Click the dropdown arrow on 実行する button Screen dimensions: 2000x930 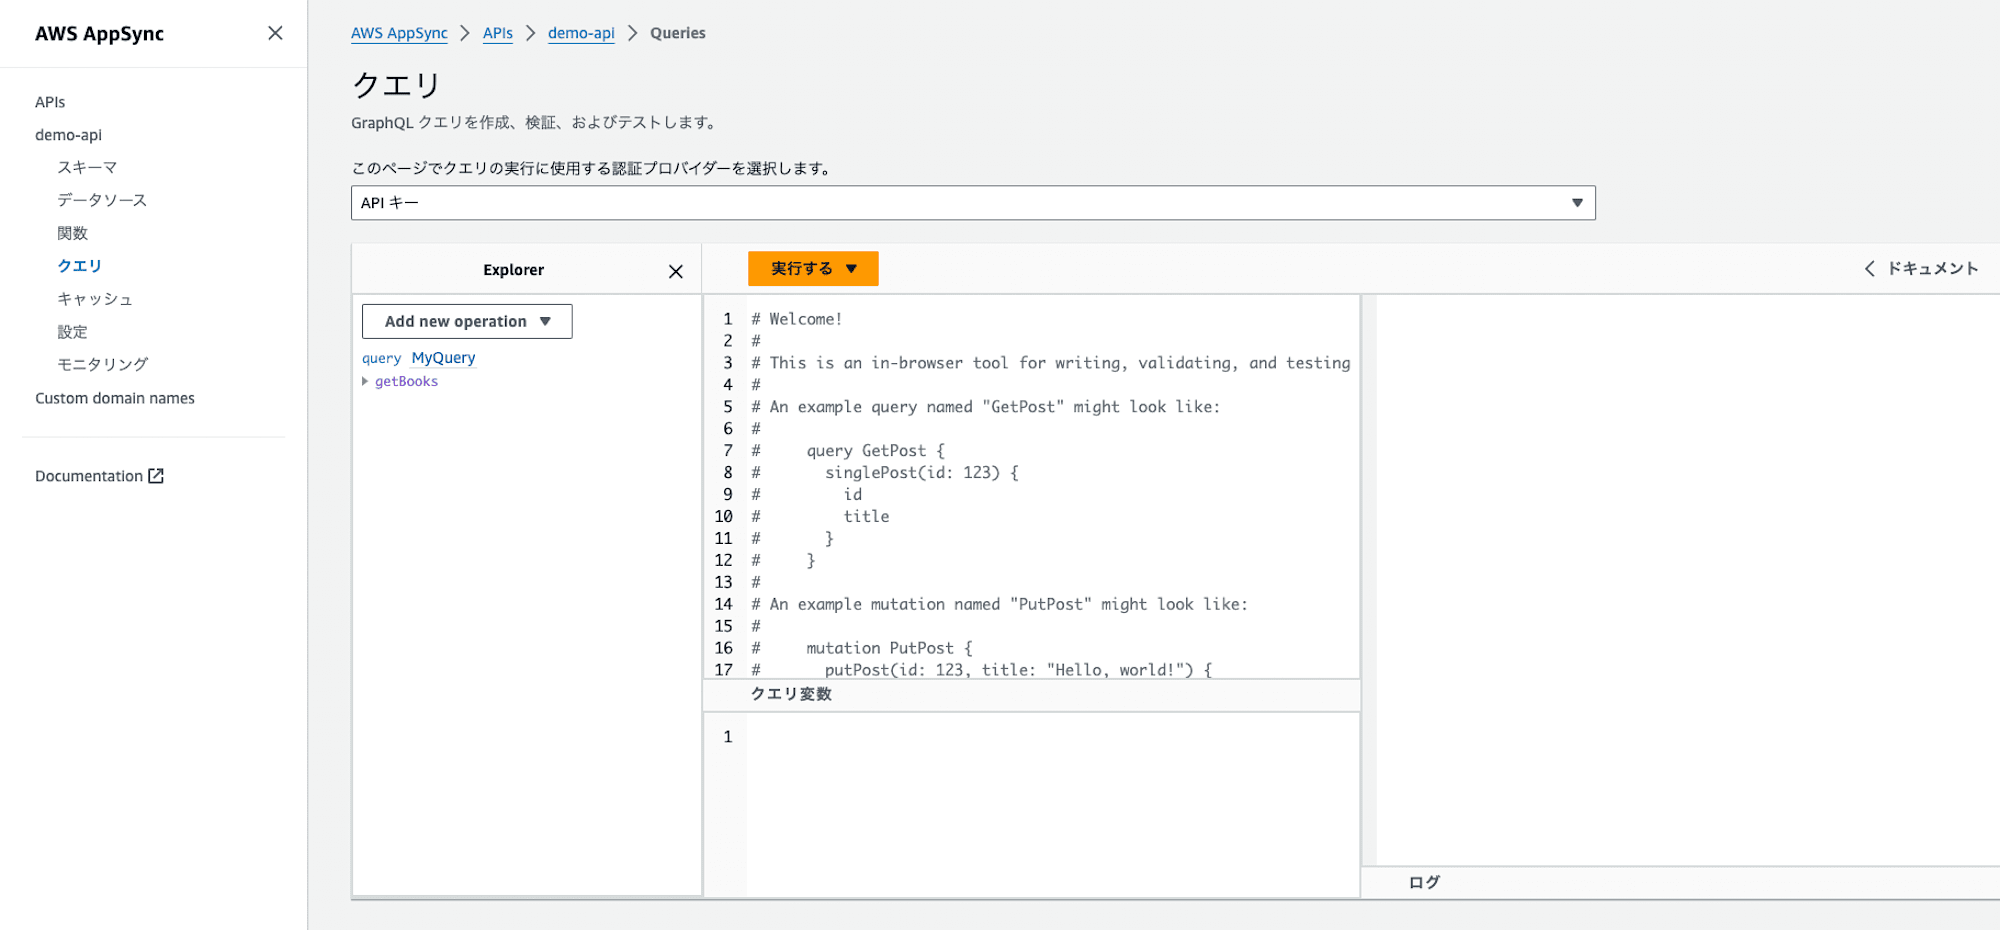851,269
